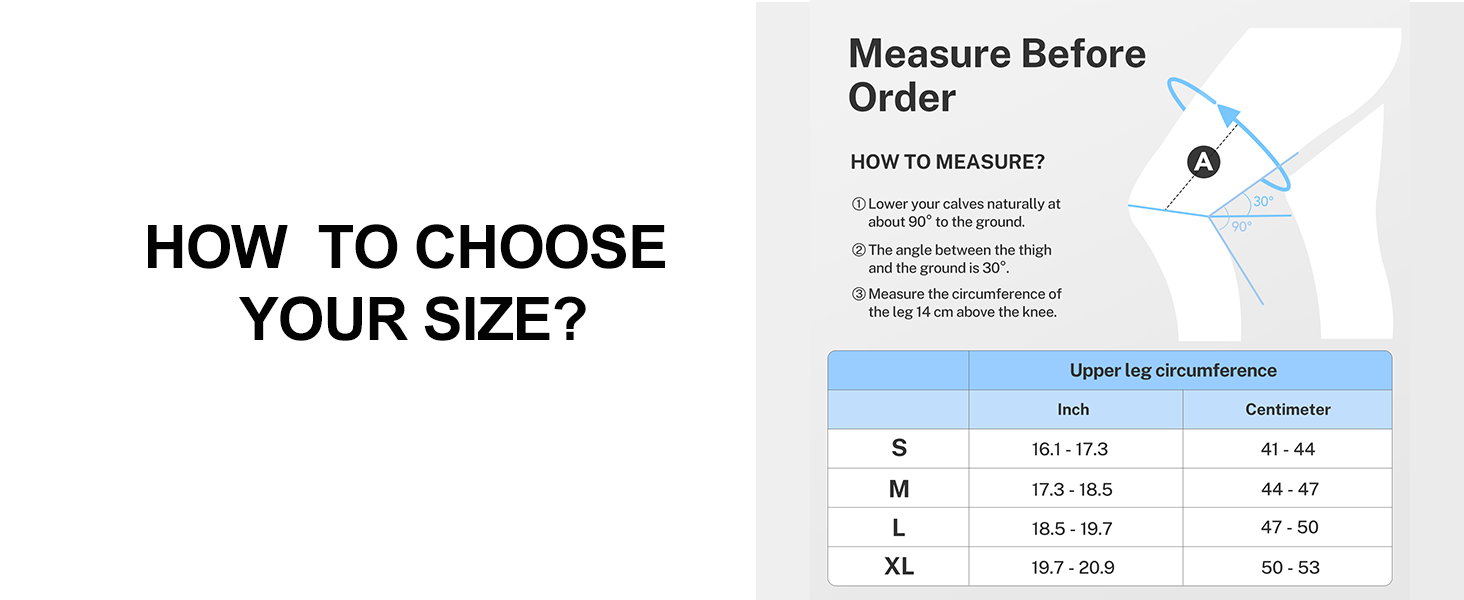1464x600 pixels.
Task: Click the black circled A marker
Action: pyautogui.click(x=1203, y=162)
